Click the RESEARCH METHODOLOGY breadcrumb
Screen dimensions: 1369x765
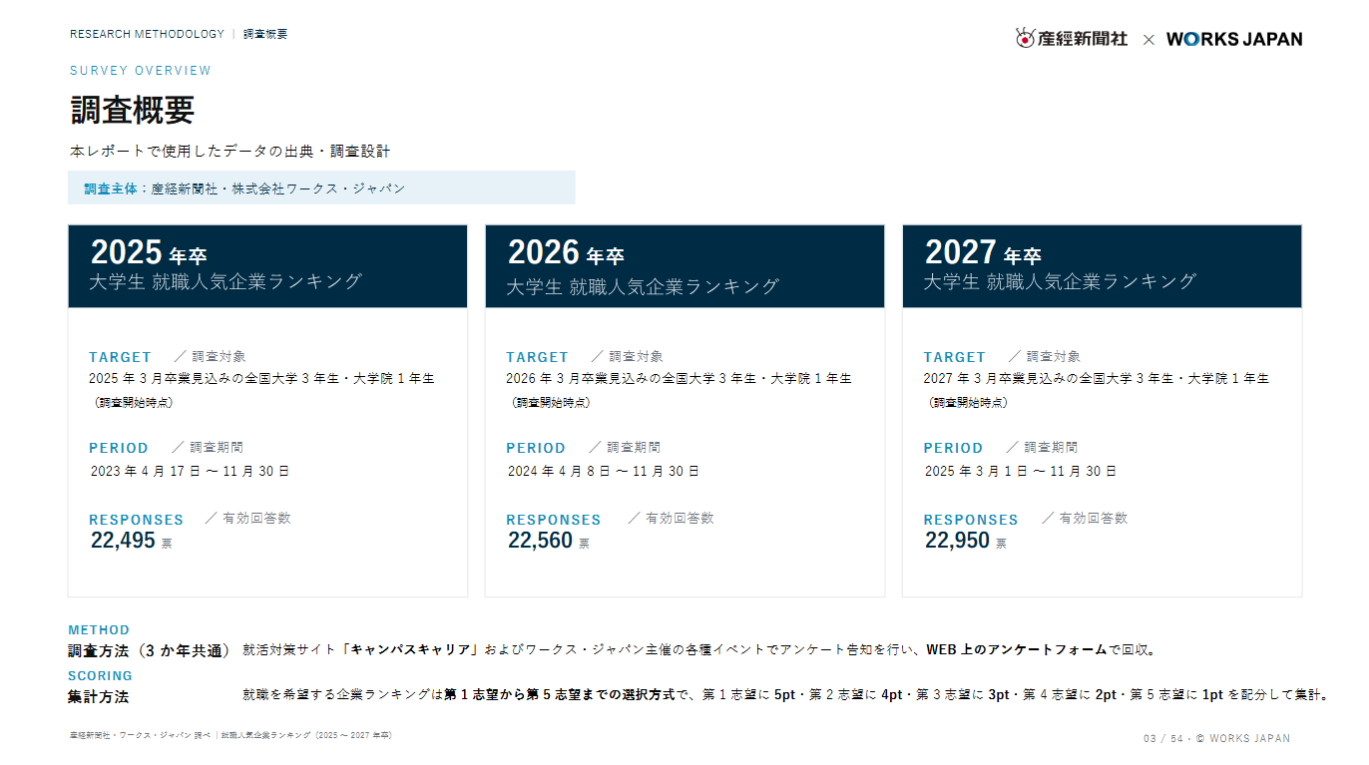coord(147,34)
